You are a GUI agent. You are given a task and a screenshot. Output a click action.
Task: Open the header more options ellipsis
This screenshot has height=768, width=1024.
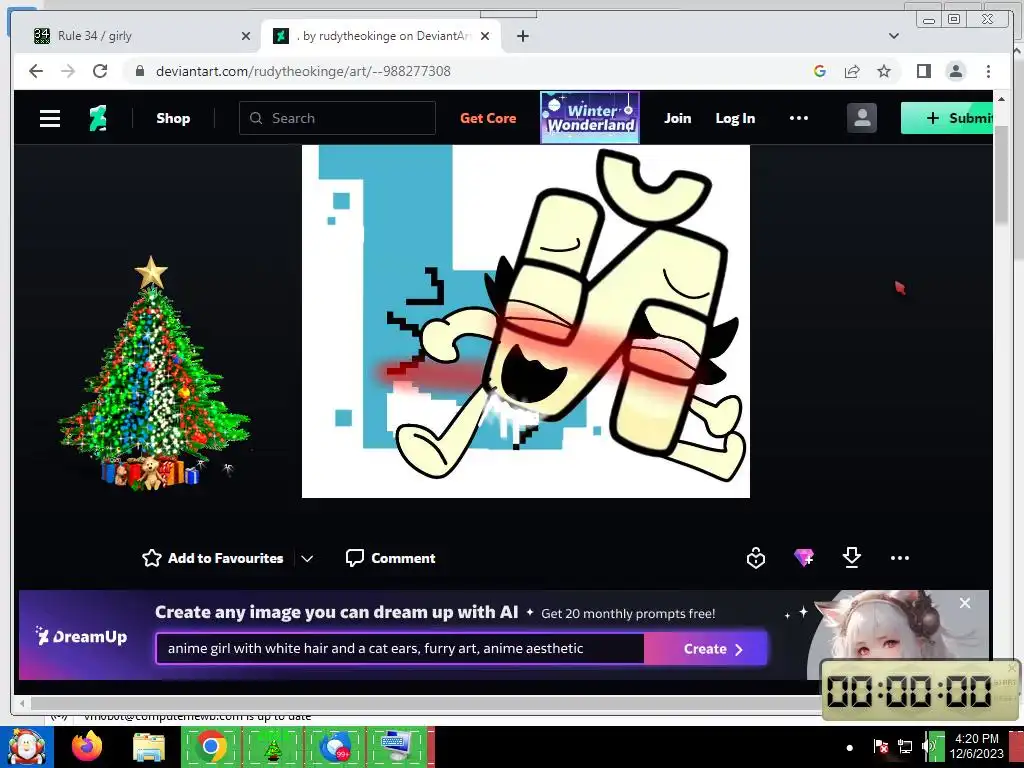(799, 118)
